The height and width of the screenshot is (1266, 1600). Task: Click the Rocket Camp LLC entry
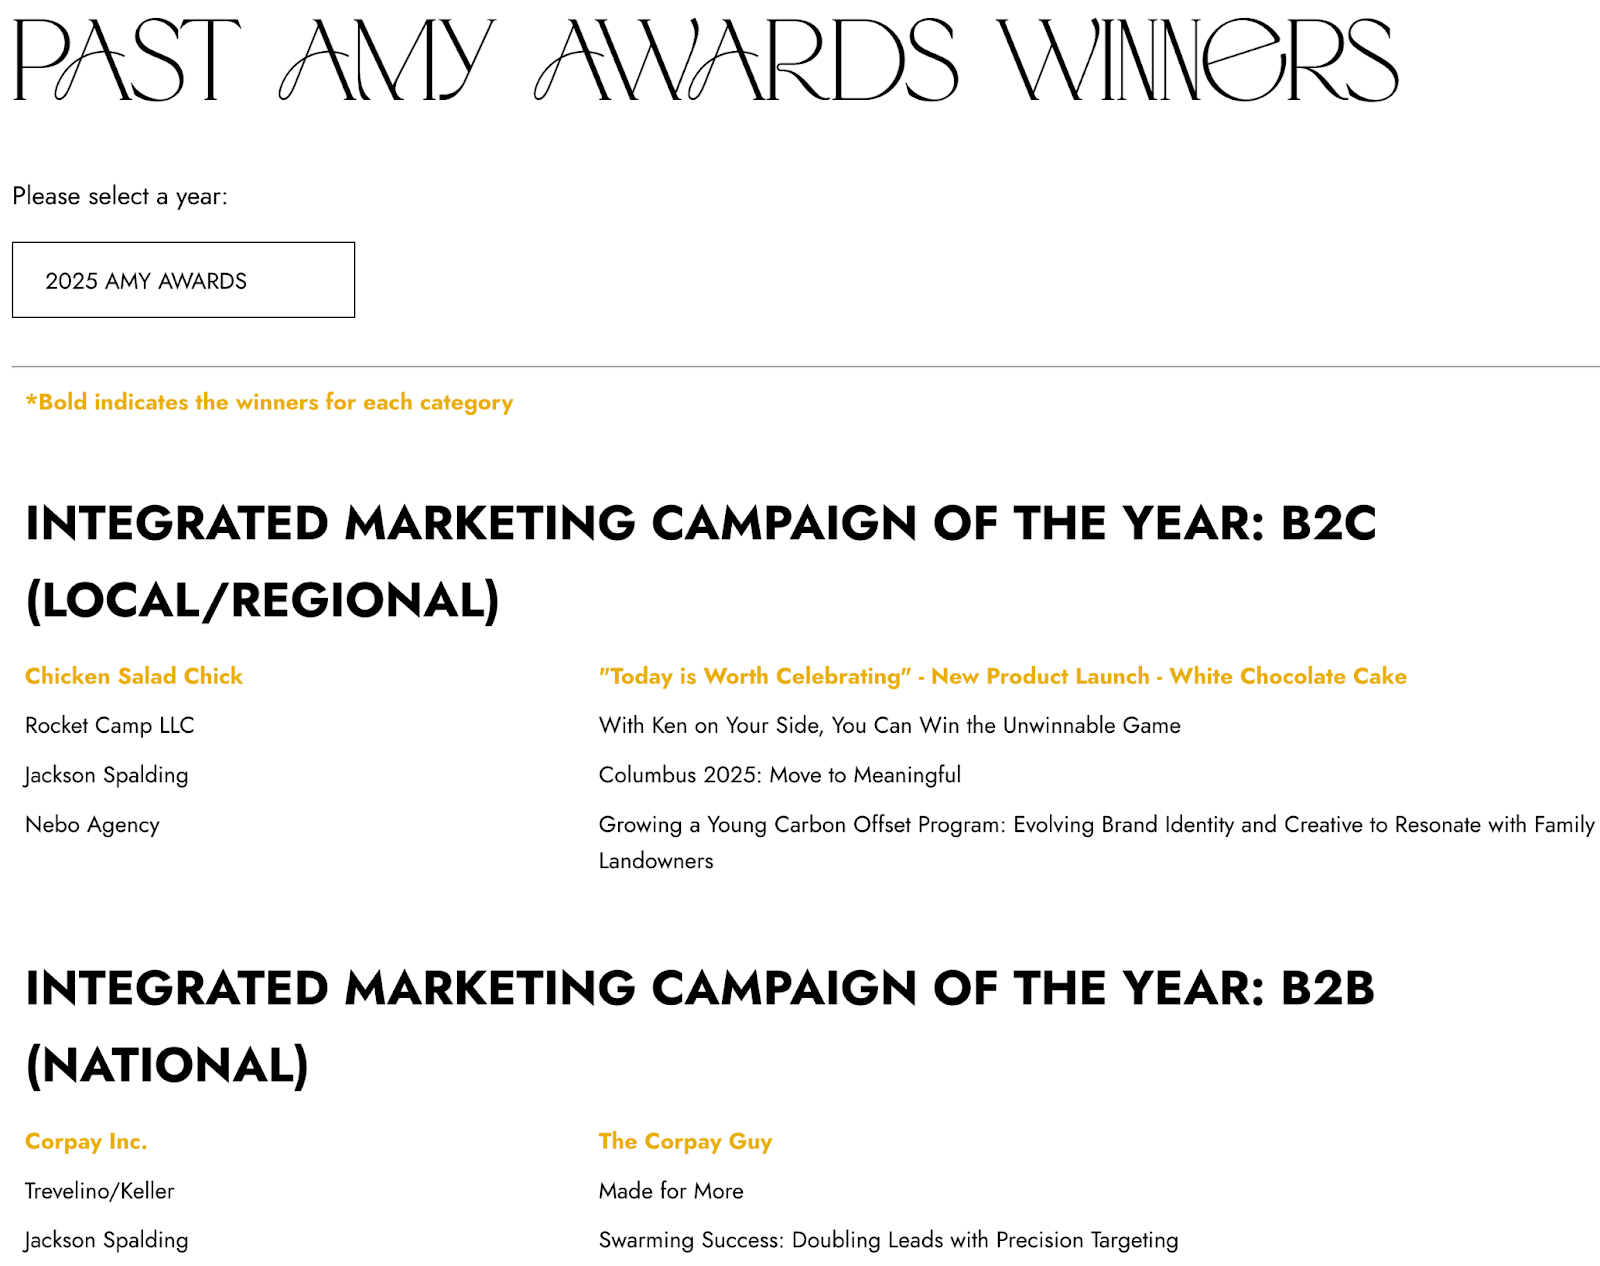[x=109, y=725]
